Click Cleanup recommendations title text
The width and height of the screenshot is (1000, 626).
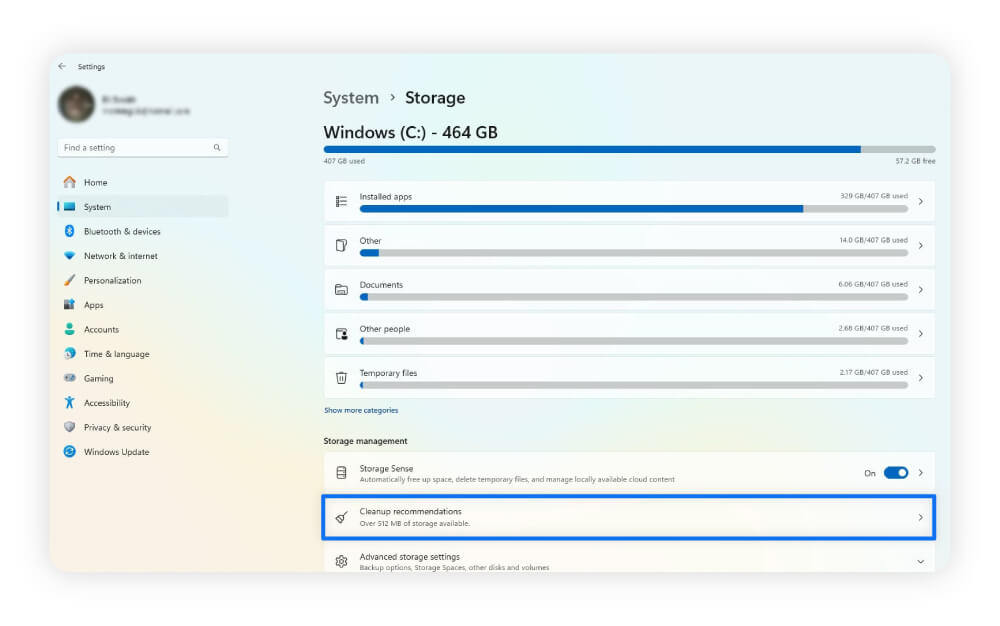(x=411, y=511)
